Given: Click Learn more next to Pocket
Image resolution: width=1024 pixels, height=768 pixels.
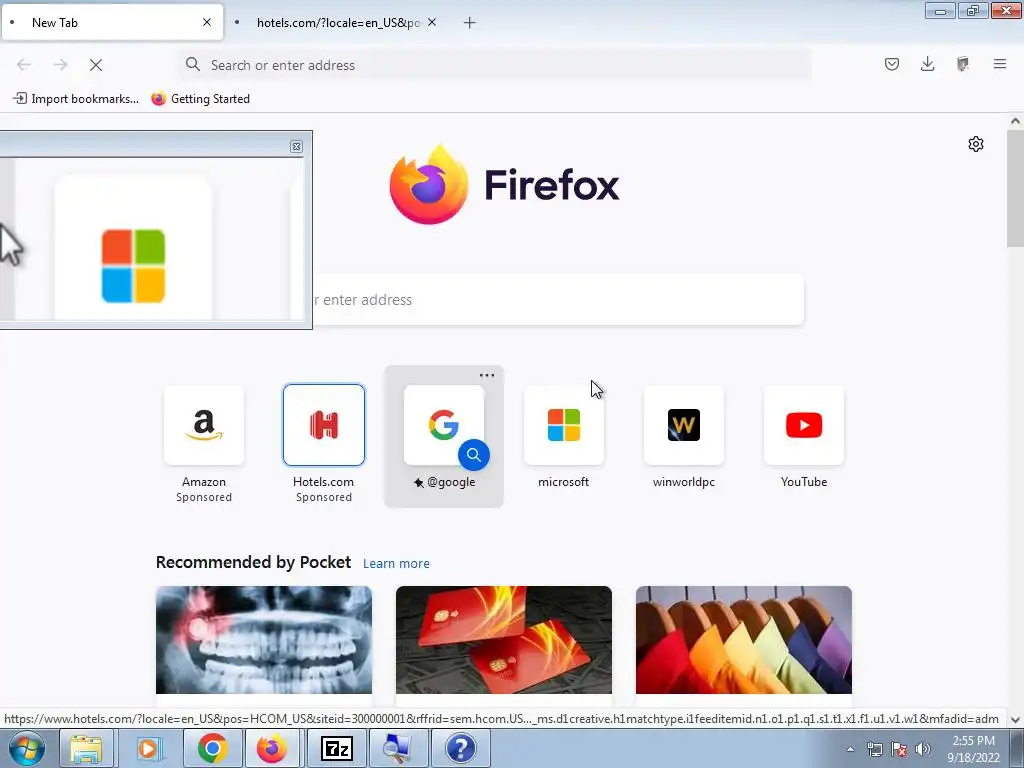Looking at the screenshot, I should click(396, 564).
